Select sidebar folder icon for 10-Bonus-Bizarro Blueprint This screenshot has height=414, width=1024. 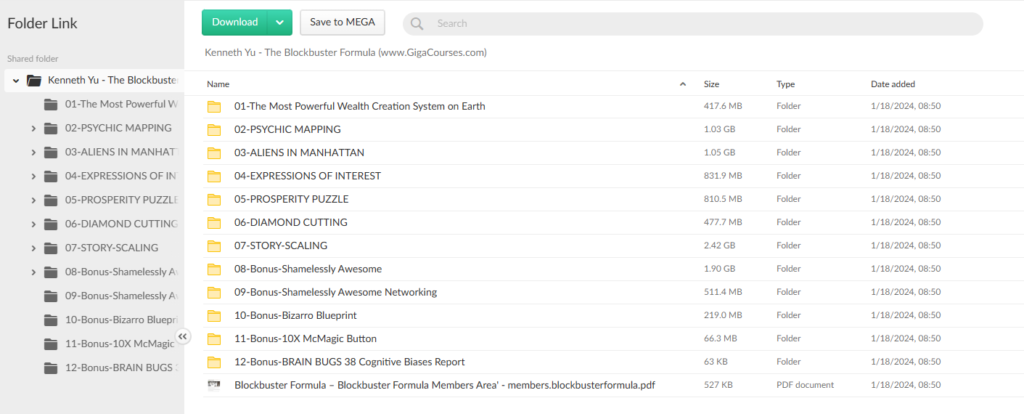[x=51, y=320]
